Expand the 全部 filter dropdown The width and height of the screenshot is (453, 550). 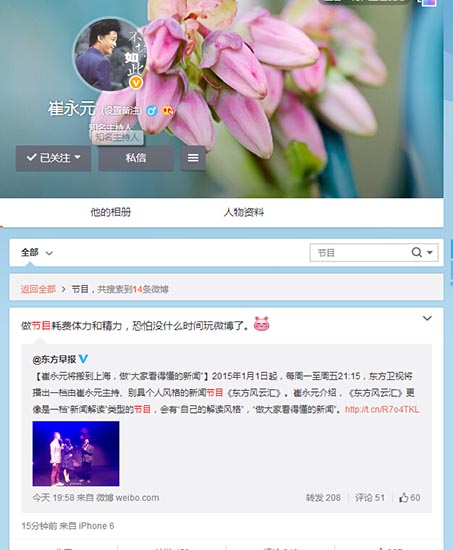(x=37, y=253)
